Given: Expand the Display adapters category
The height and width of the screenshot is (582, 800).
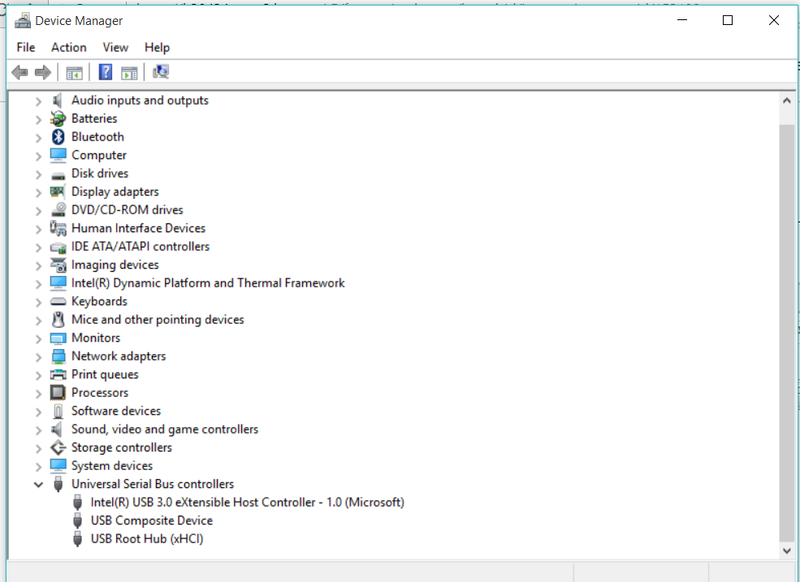Looking at the screenshot, I should tap(38, 193).
